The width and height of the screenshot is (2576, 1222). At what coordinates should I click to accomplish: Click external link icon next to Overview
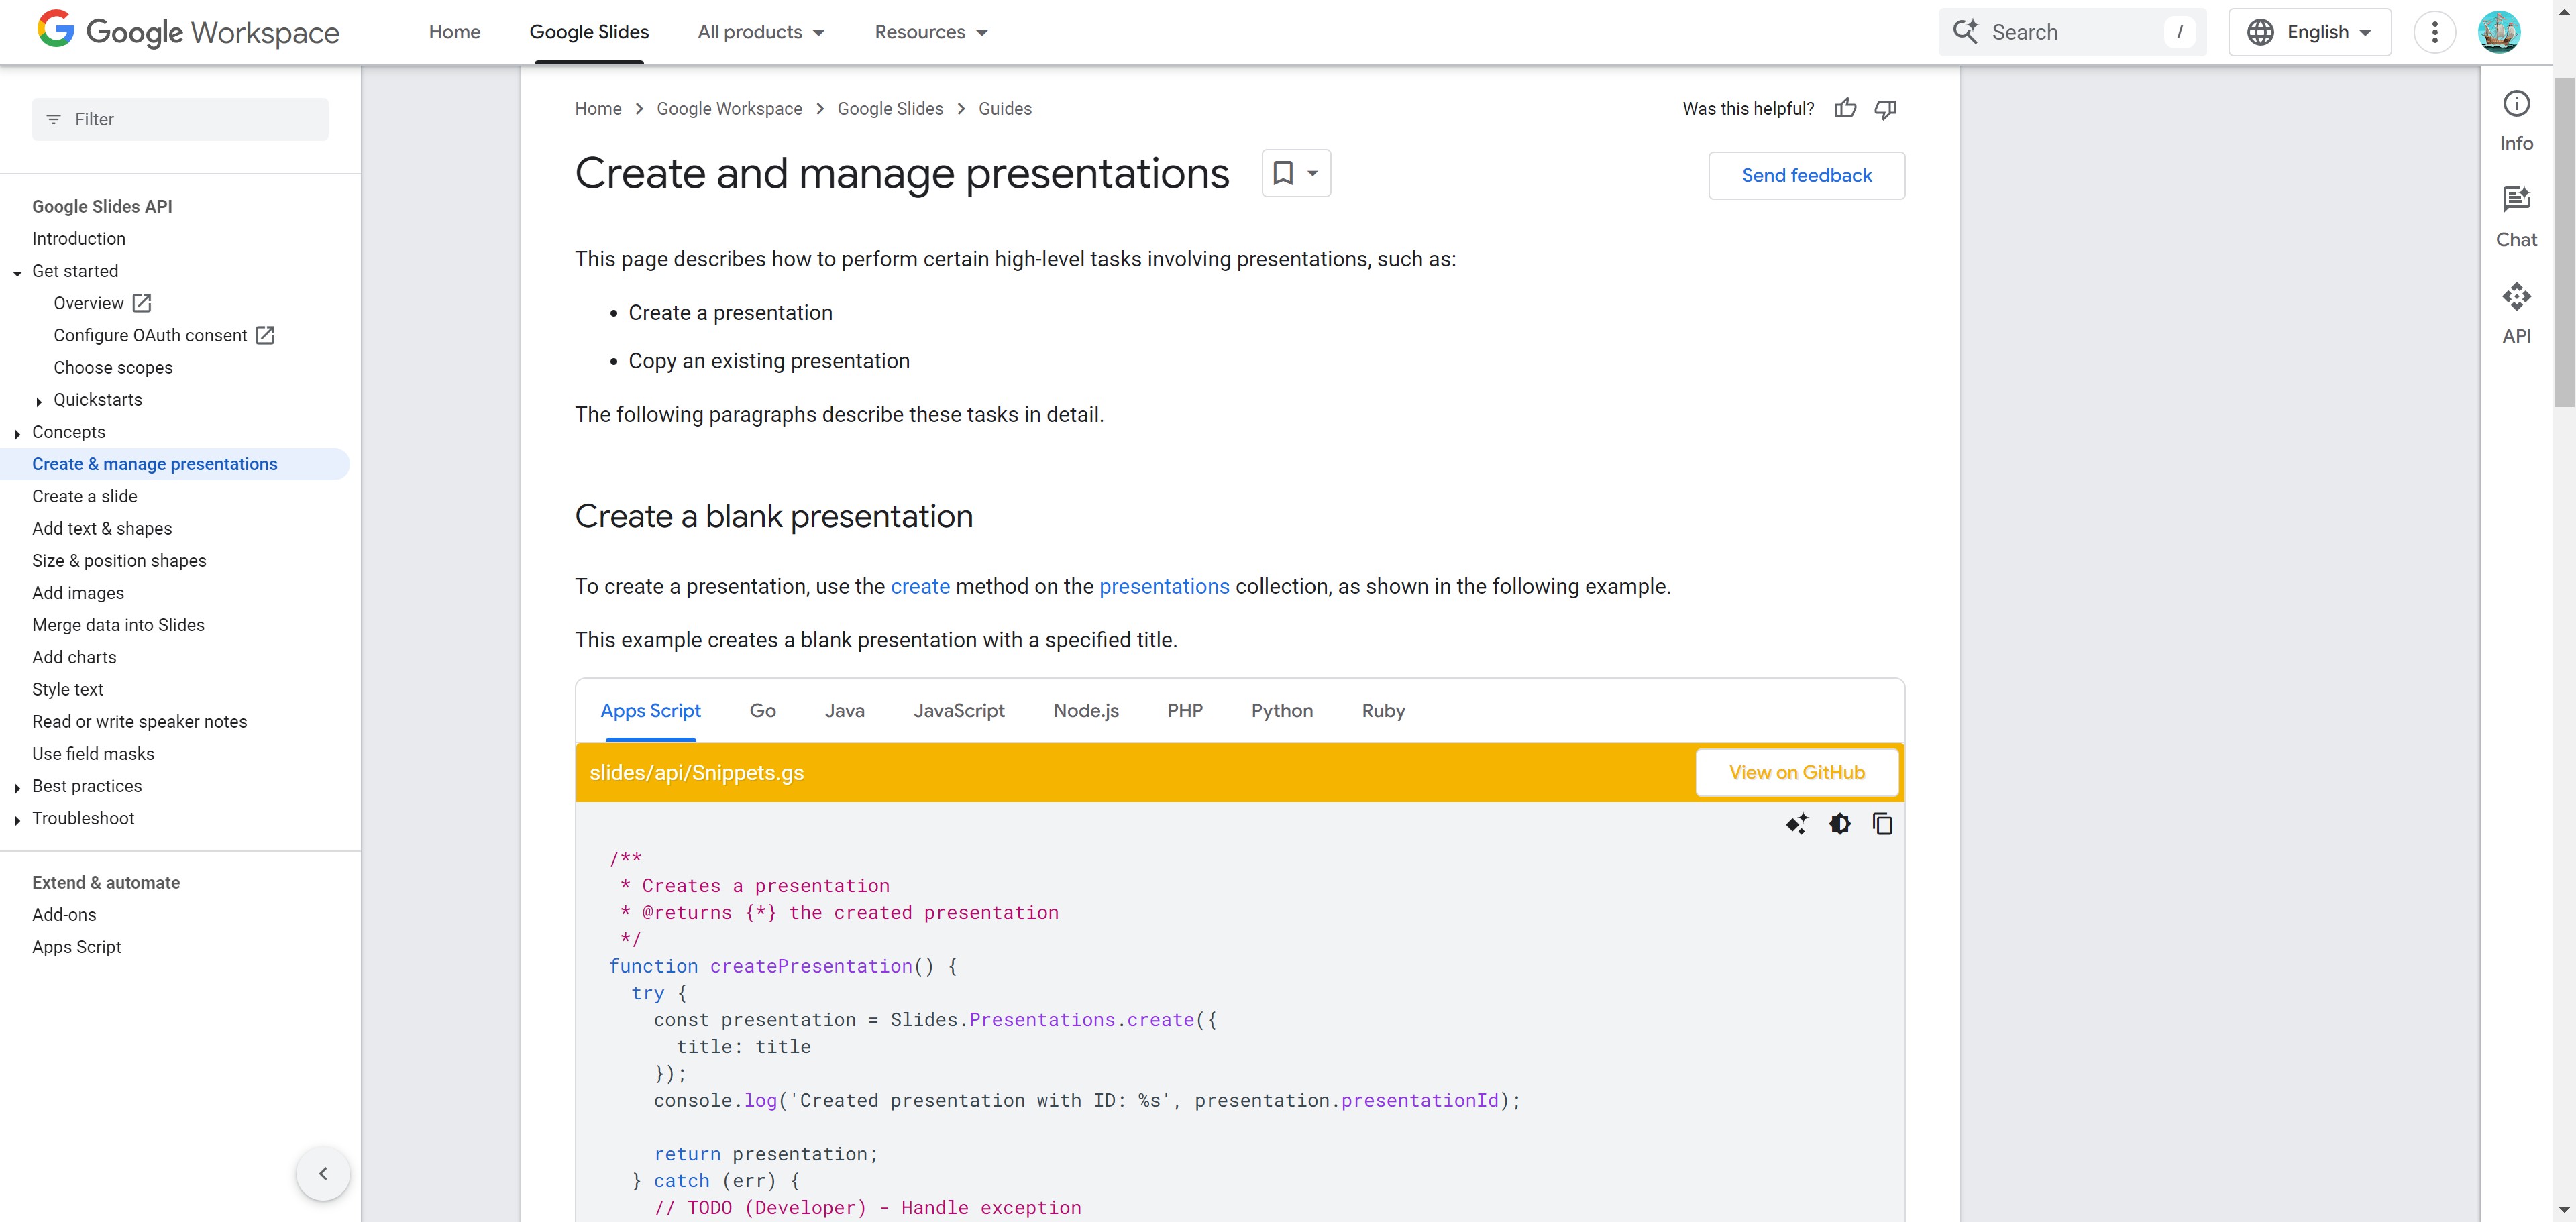(x=142, y=303)
